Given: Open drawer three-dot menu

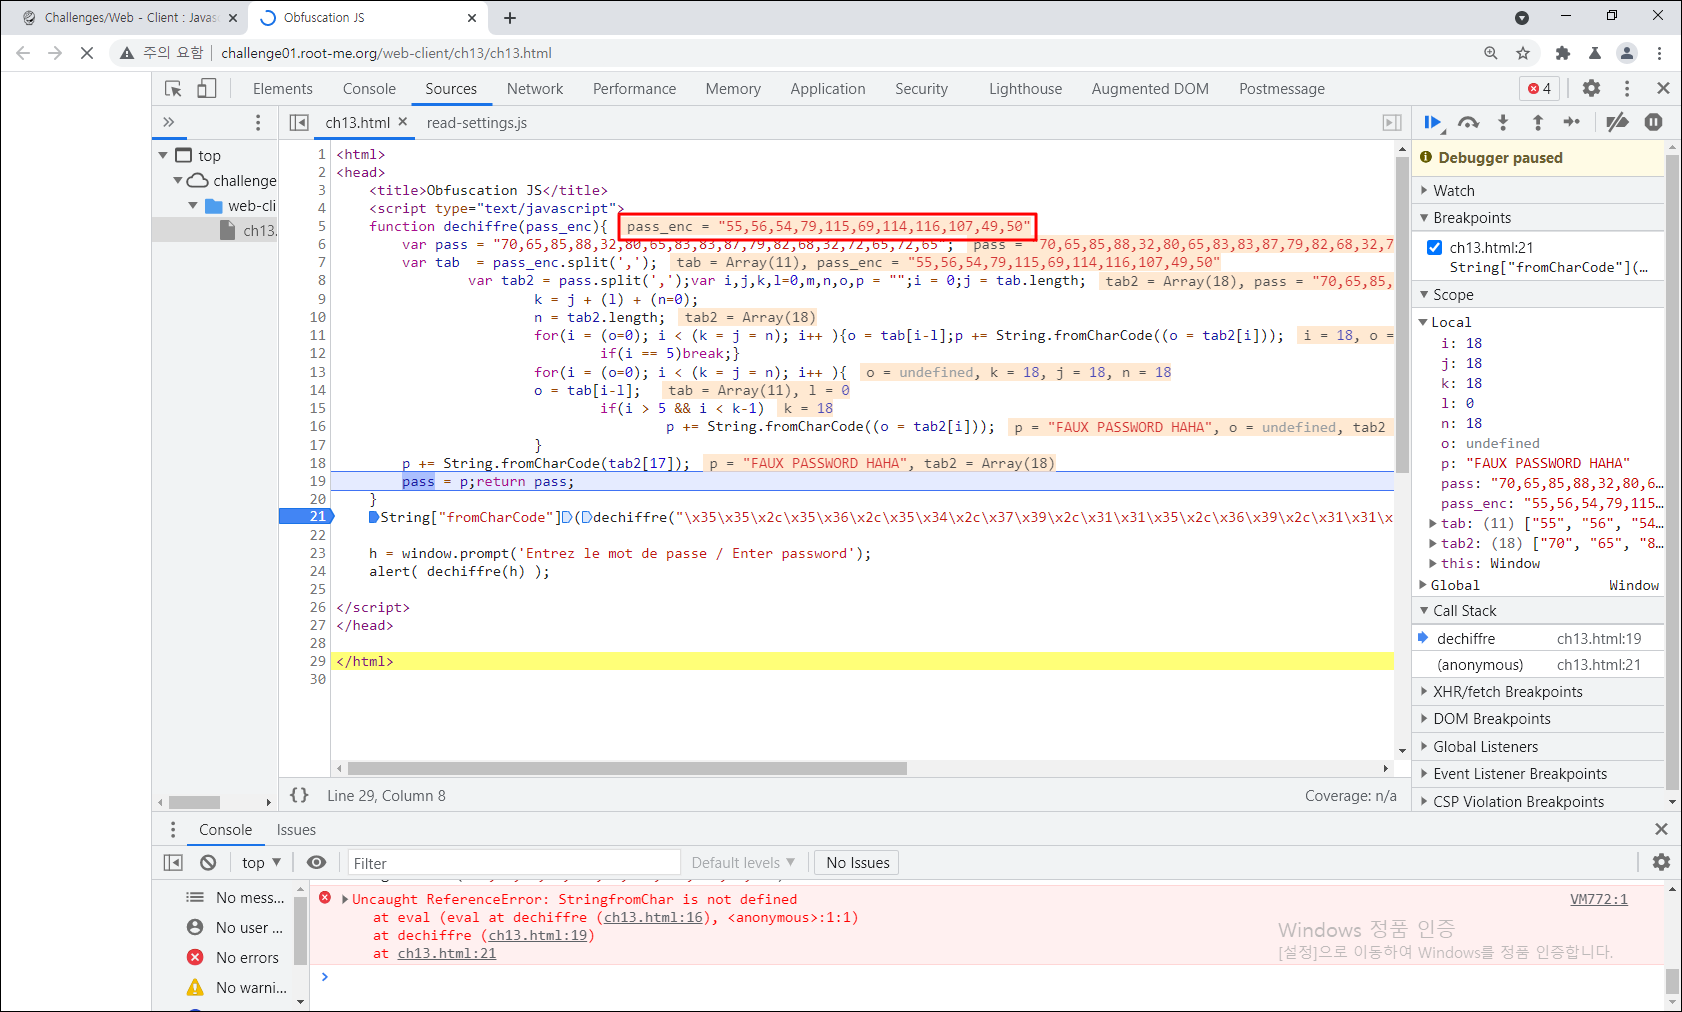Looking at the screenshot, I should click(173, 829).
